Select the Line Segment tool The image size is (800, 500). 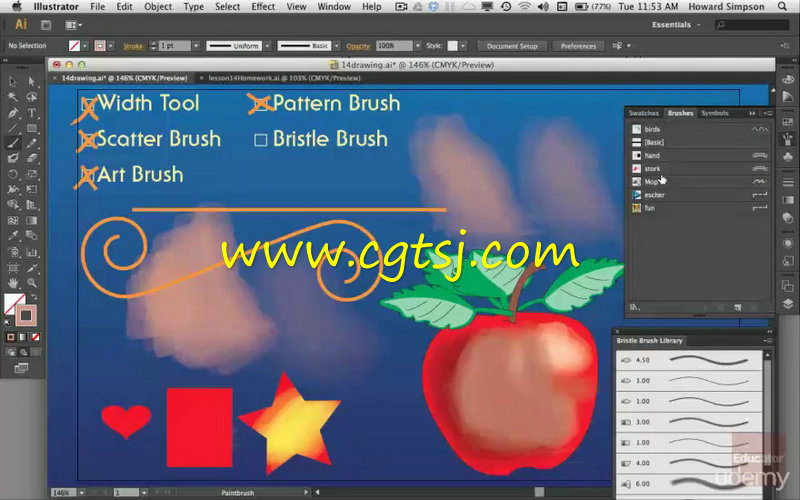tap(13, 128)
